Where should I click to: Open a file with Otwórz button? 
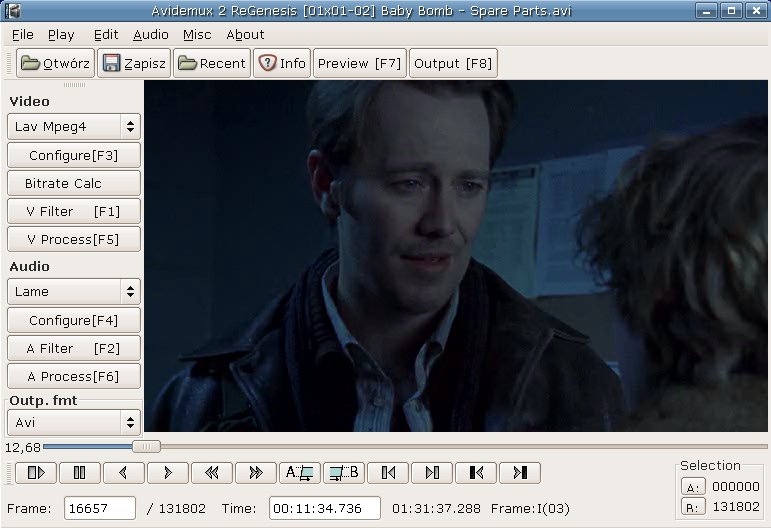pyautogui.click(x=55, y=63)
